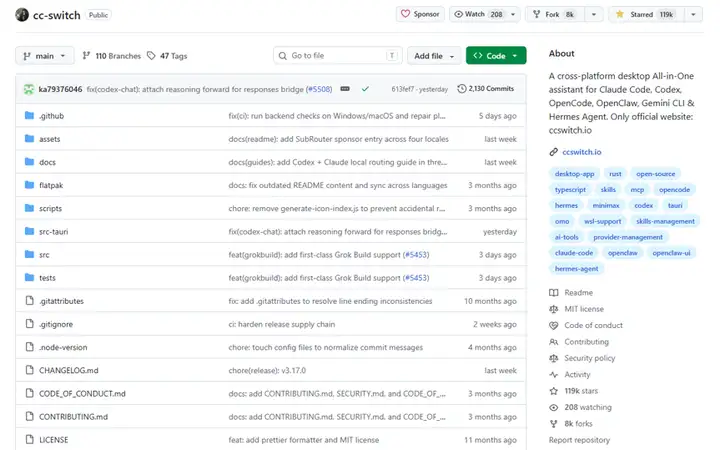720x450 pixels.
Task: Open the ci: harden release supply chain commit
Action: [x=281, y=324]
